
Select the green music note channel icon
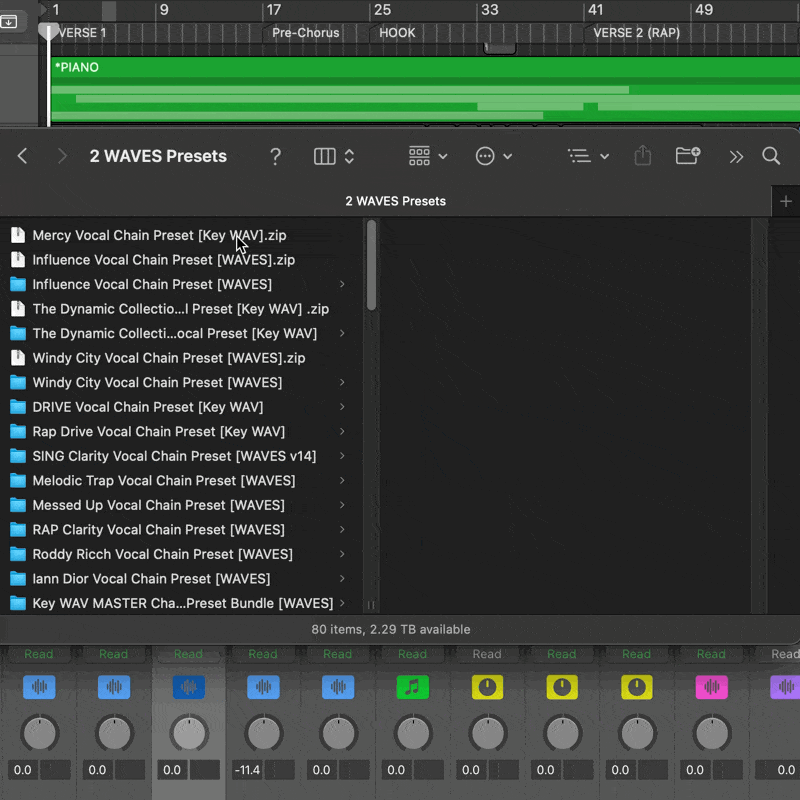click(x=412, y=687)
